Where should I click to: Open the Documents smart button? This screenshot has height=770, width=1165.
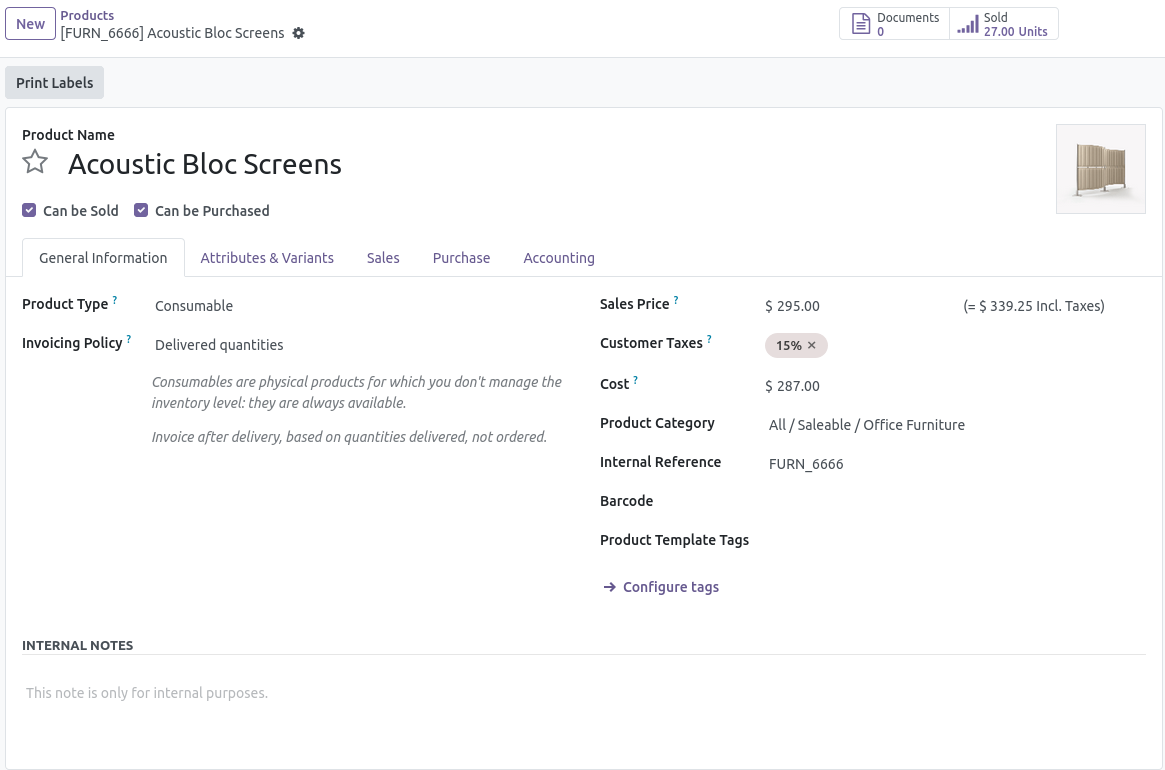894,24
